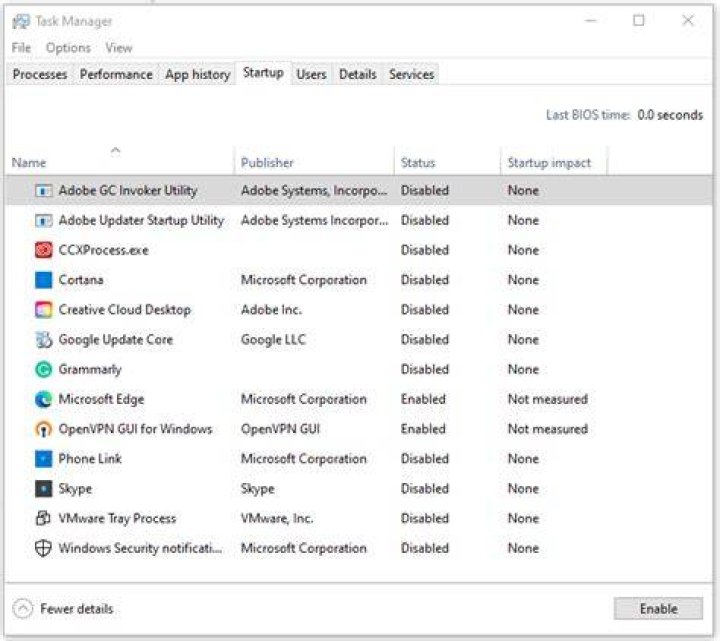Screen dimensions: 720x641
Task: Click Enabled status in Microsoft Edge row
Action: [x=423, y=399]
